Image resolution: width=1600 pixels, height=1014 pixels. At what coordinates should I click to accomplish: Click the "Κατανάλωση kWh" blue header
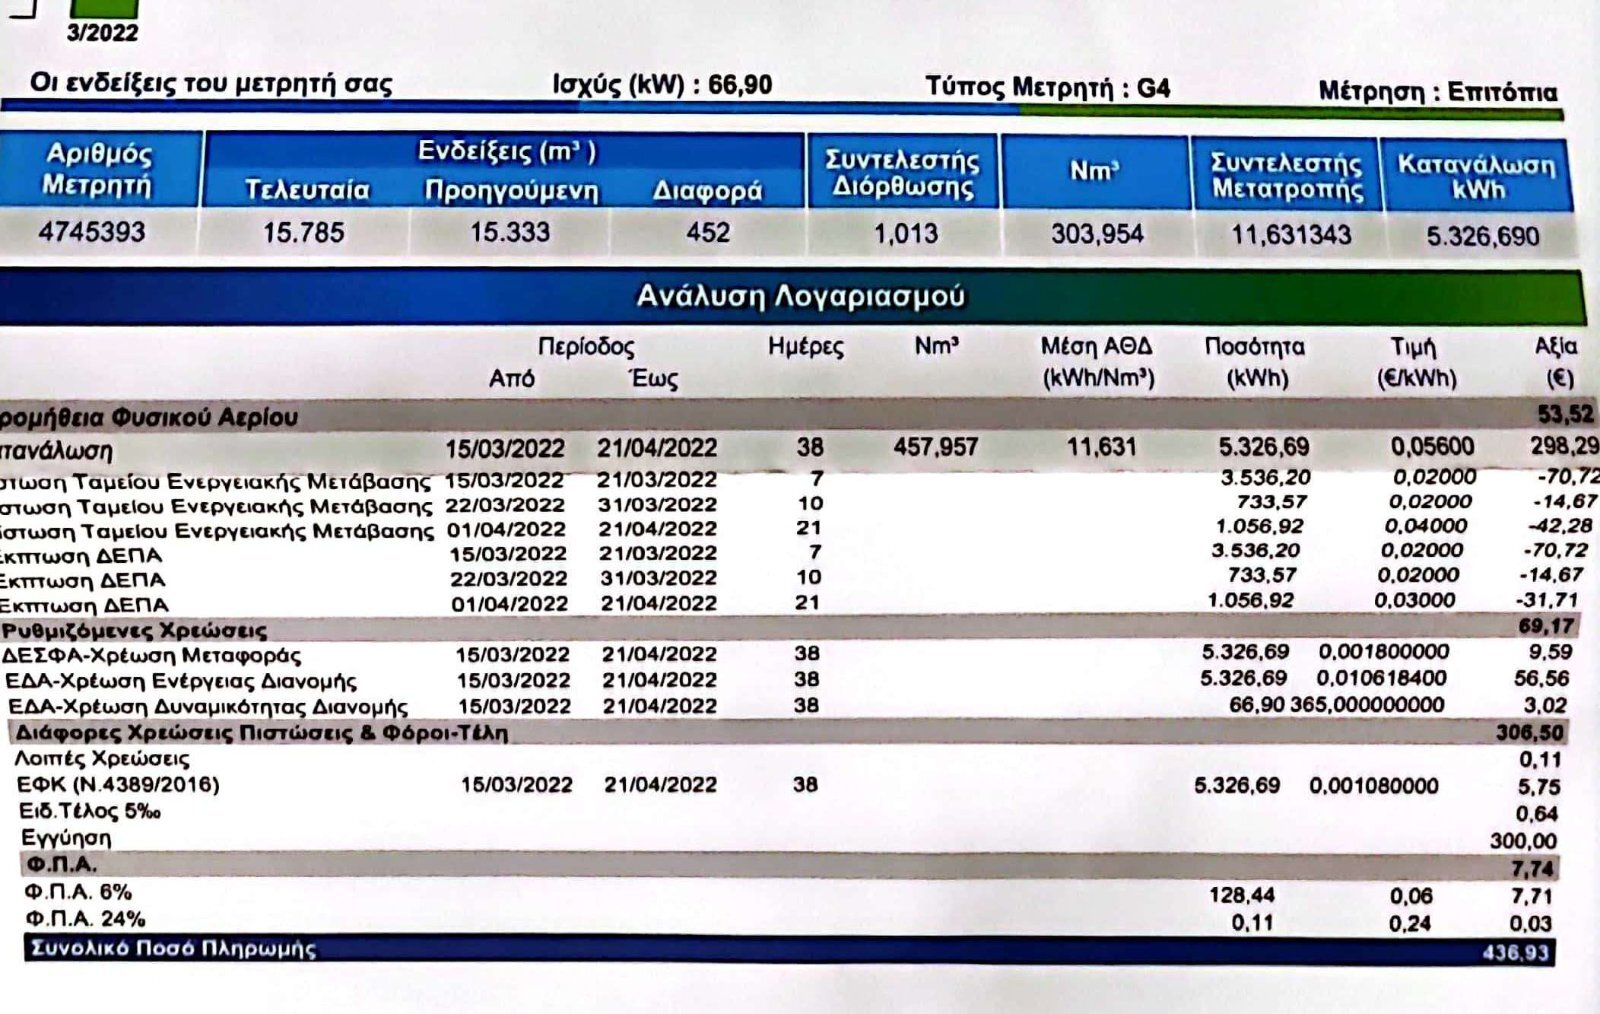[x=1477, y=176]
